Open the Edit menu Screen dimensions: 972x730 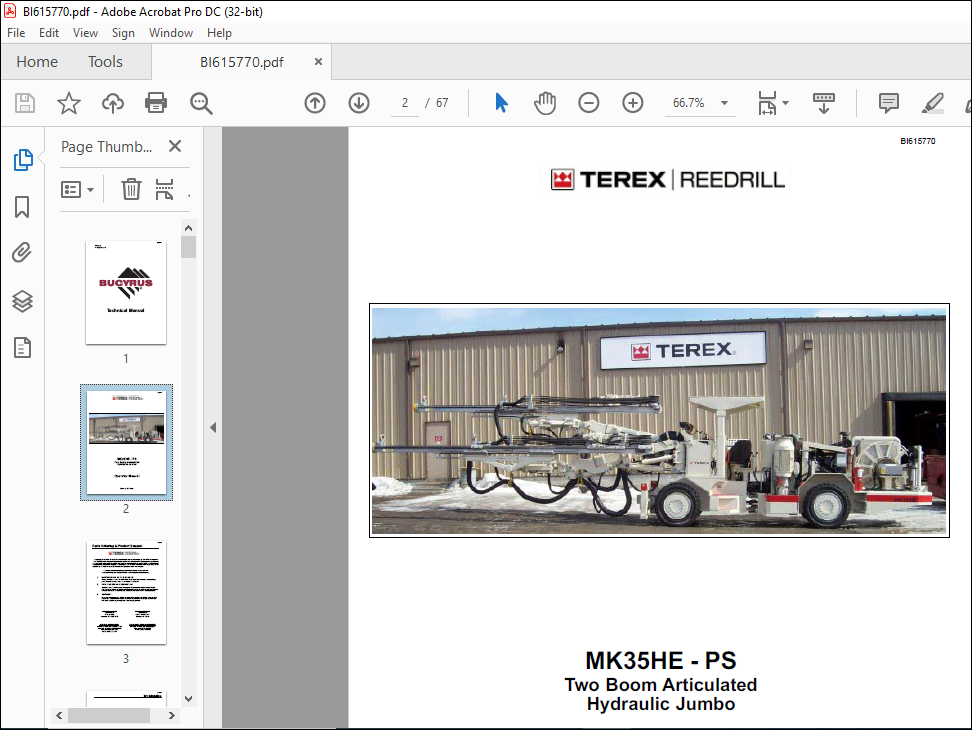coord(48,33)
